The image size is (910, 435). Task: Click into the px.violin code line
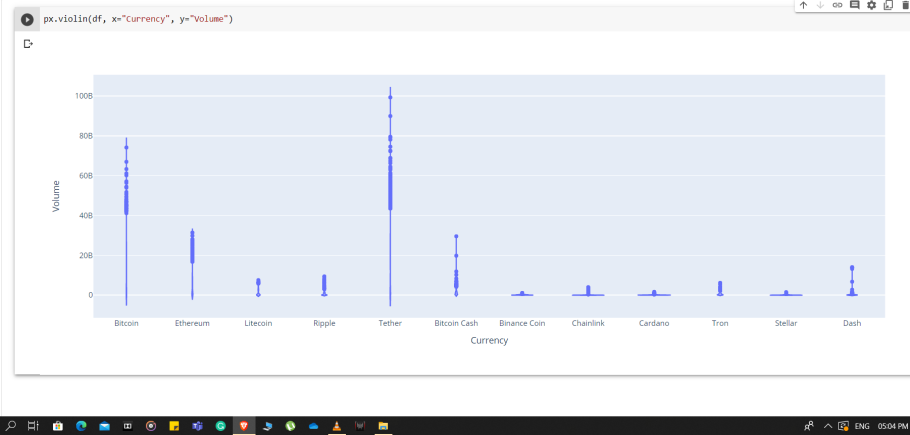pos(138,20)
